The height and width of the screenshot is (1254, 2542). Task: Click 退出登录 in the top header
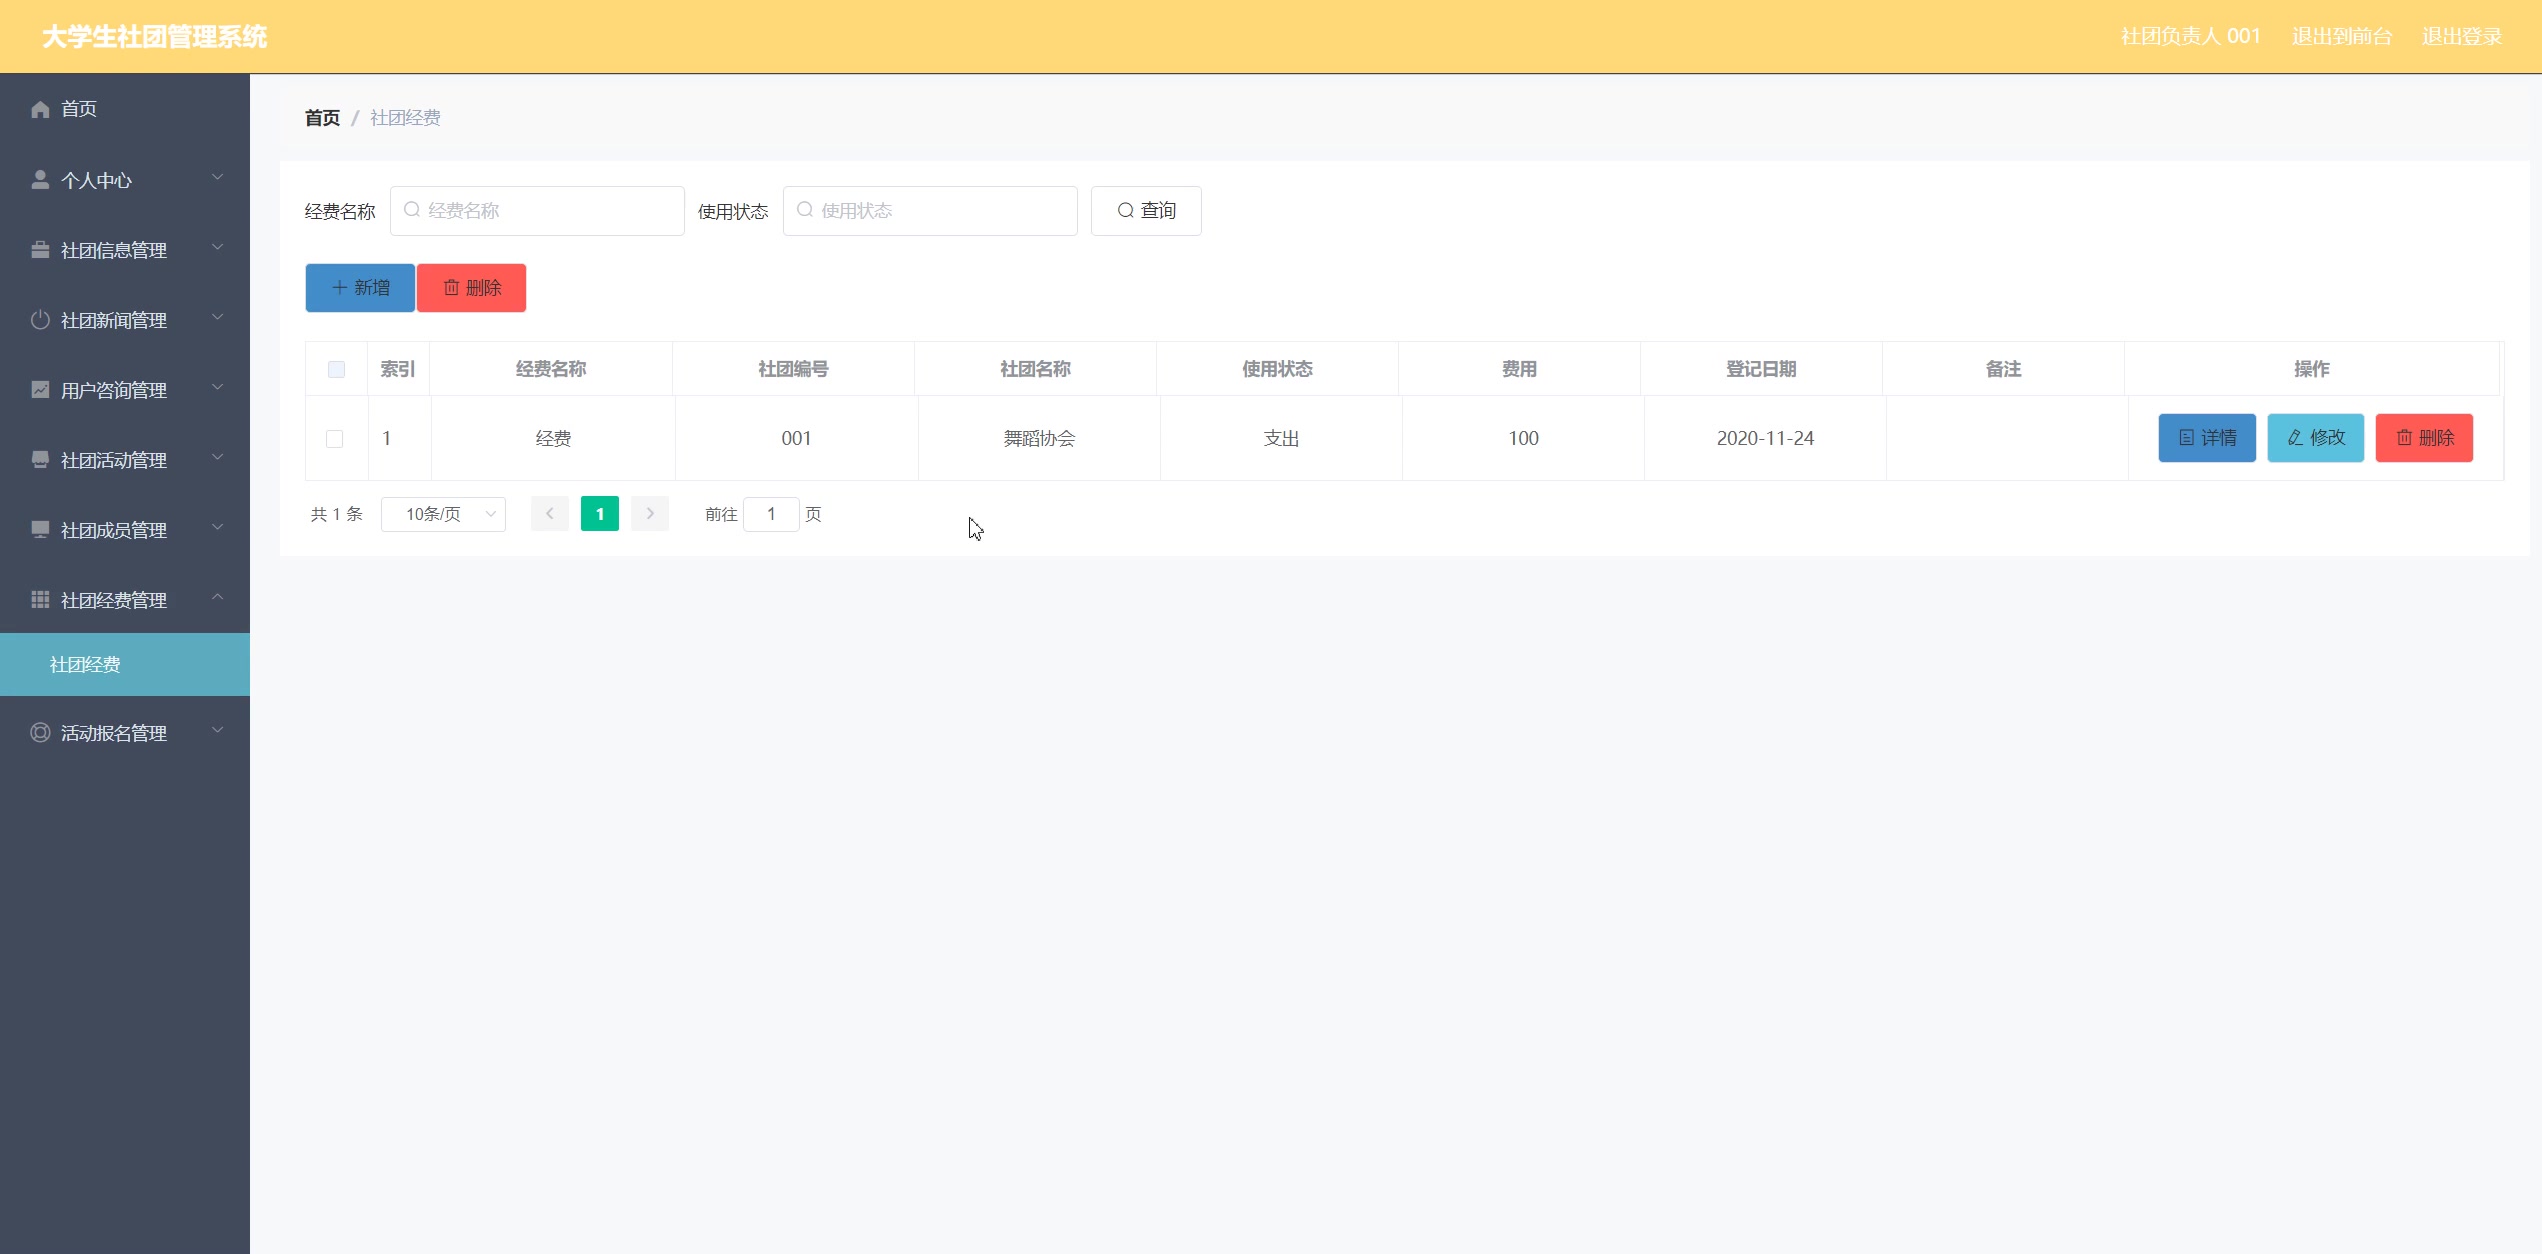(x=2461, y=37)
